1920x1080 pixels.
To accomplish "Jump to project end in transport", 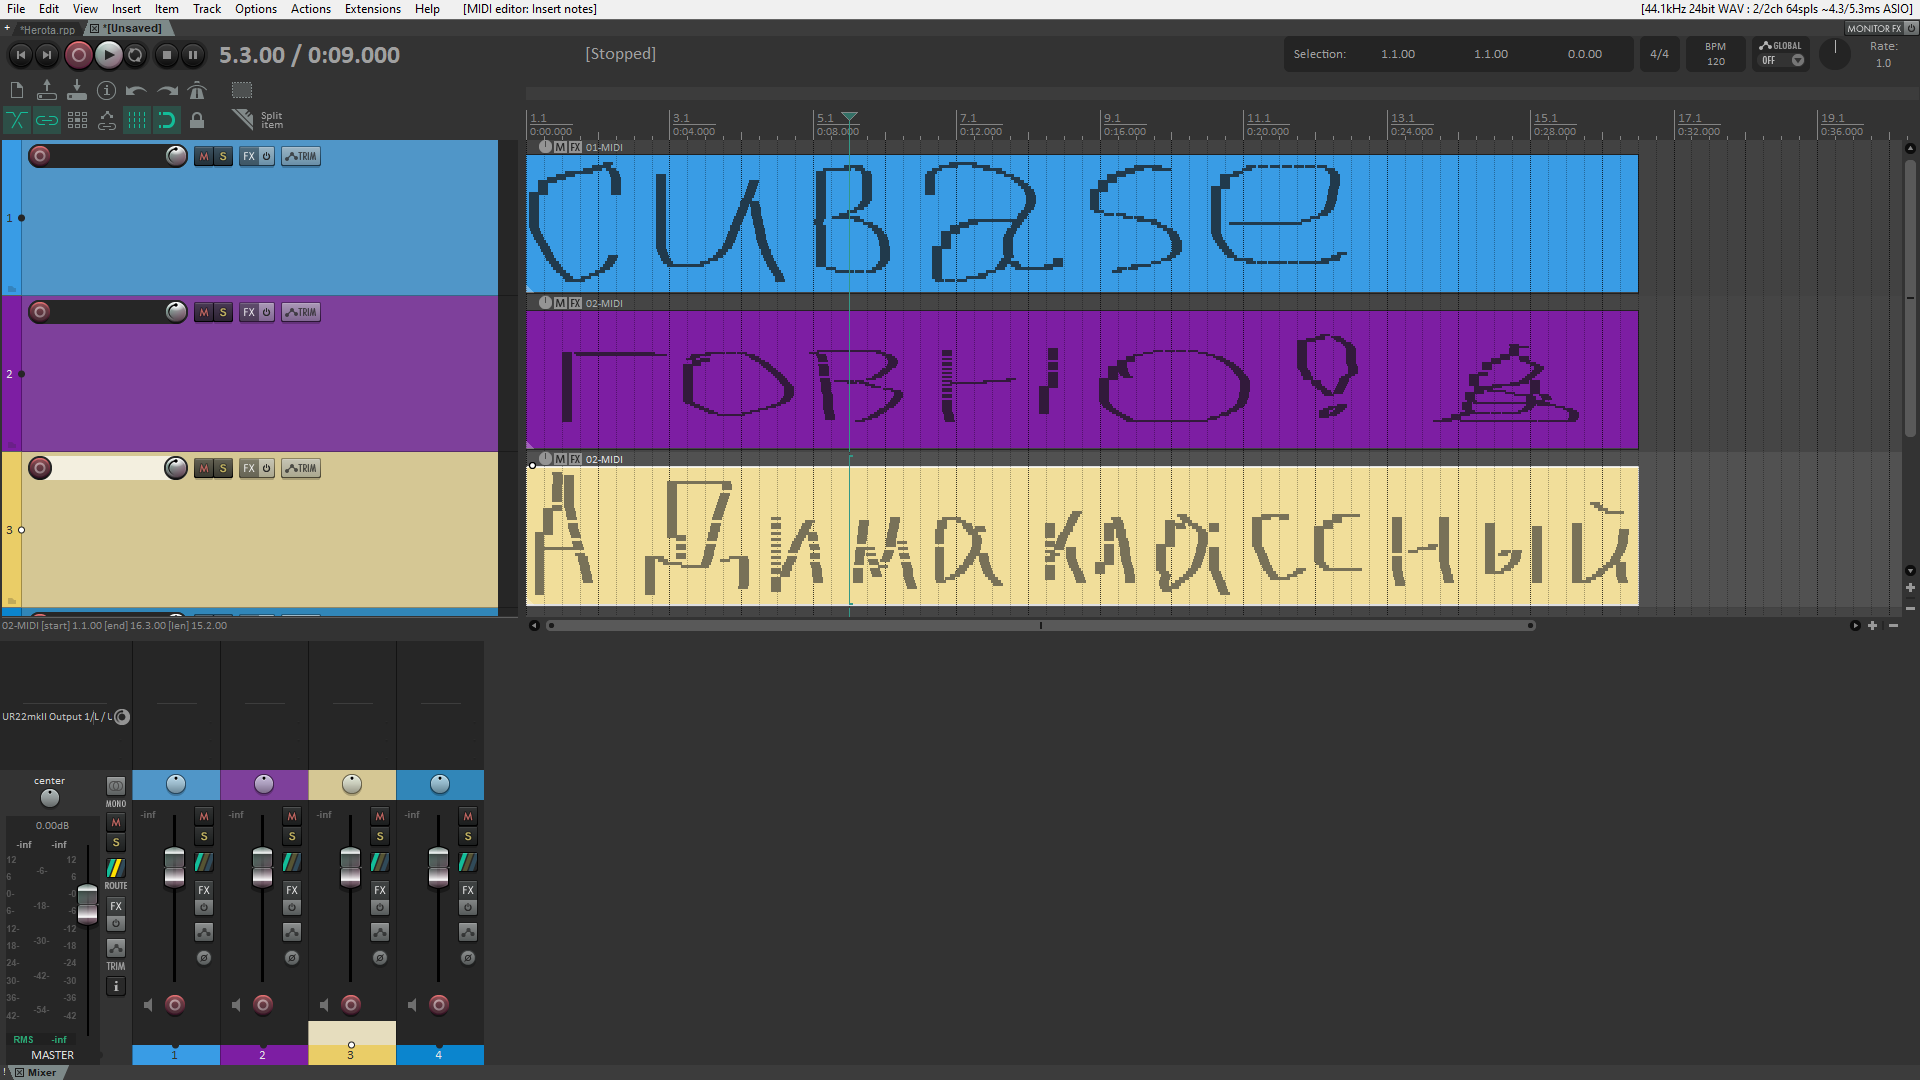I will (46, 55).
